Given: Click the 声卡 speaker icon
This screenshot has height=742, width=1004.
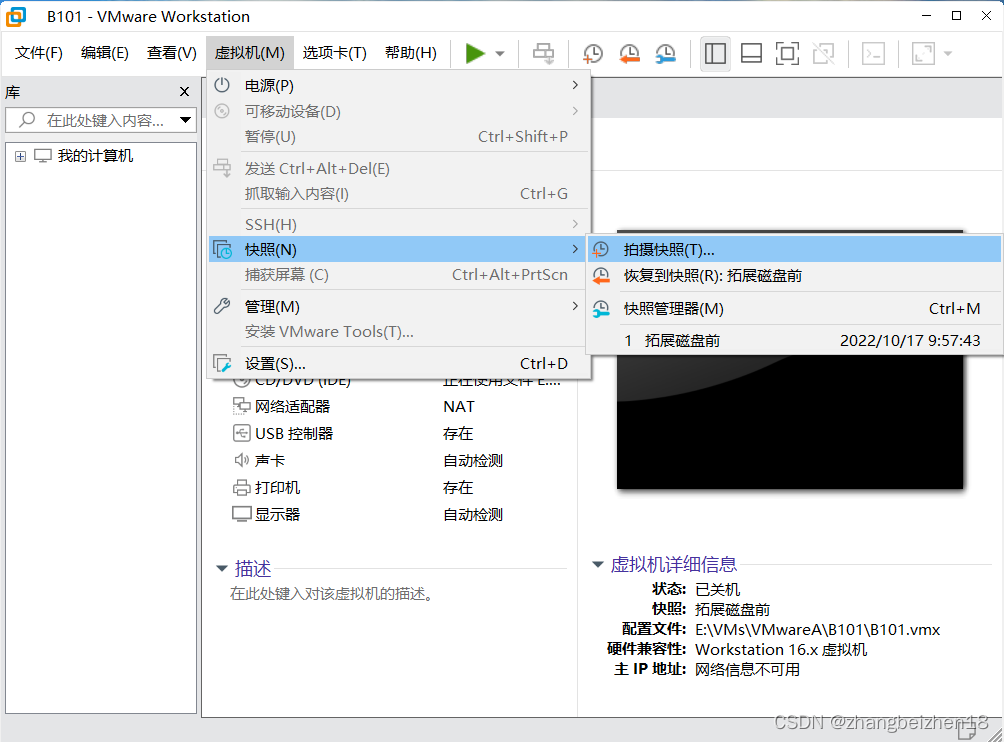Looking at the screenshot, I should pos(241,460).
